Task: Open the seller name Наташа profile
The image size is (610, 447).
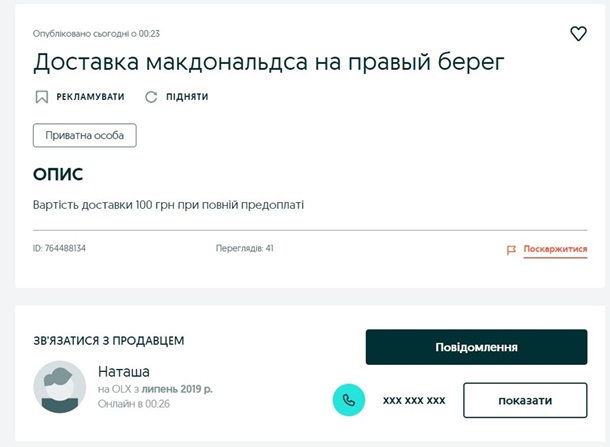Action: click(124, 372)
